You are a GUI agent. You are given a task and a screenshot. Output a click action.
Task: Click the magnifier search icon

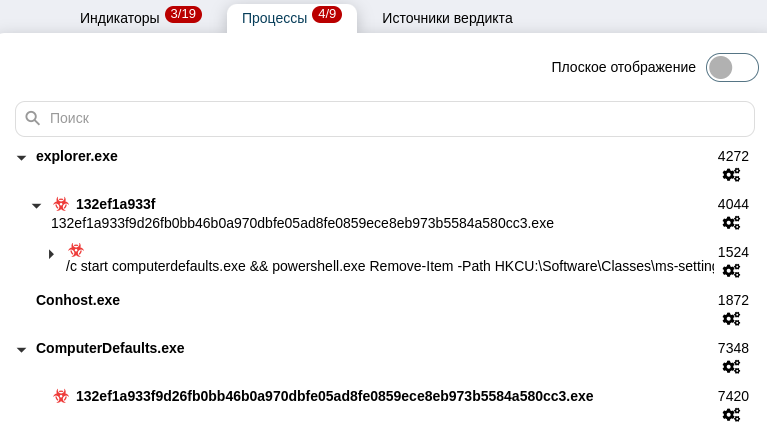pos(33,118)
